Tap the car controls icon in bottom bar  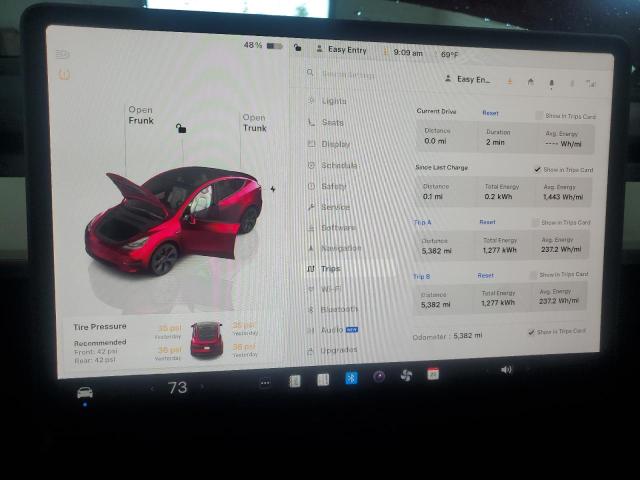click(85, 392)
